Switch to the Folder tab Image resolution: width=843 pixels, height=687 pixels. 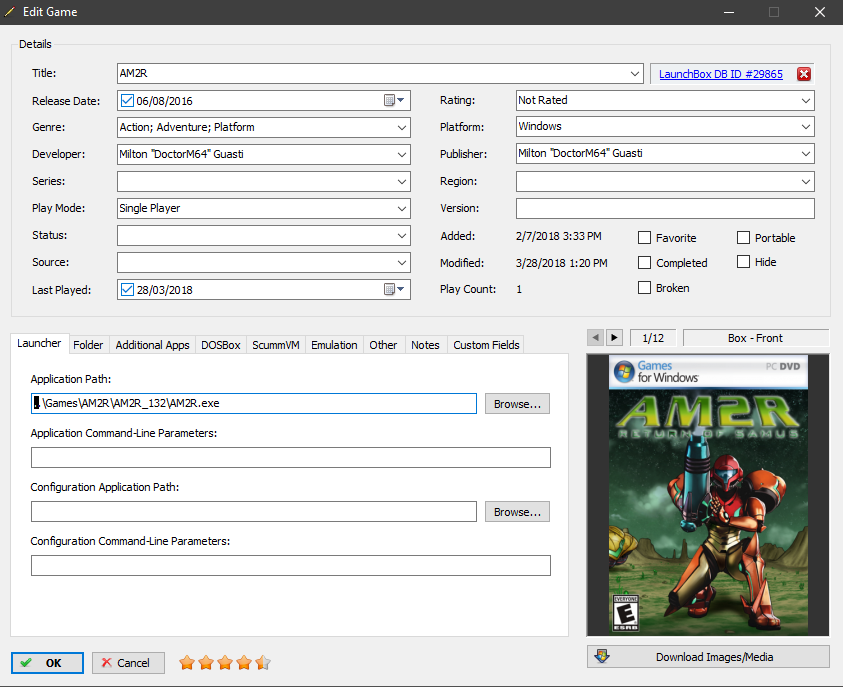tap(88, 345)
